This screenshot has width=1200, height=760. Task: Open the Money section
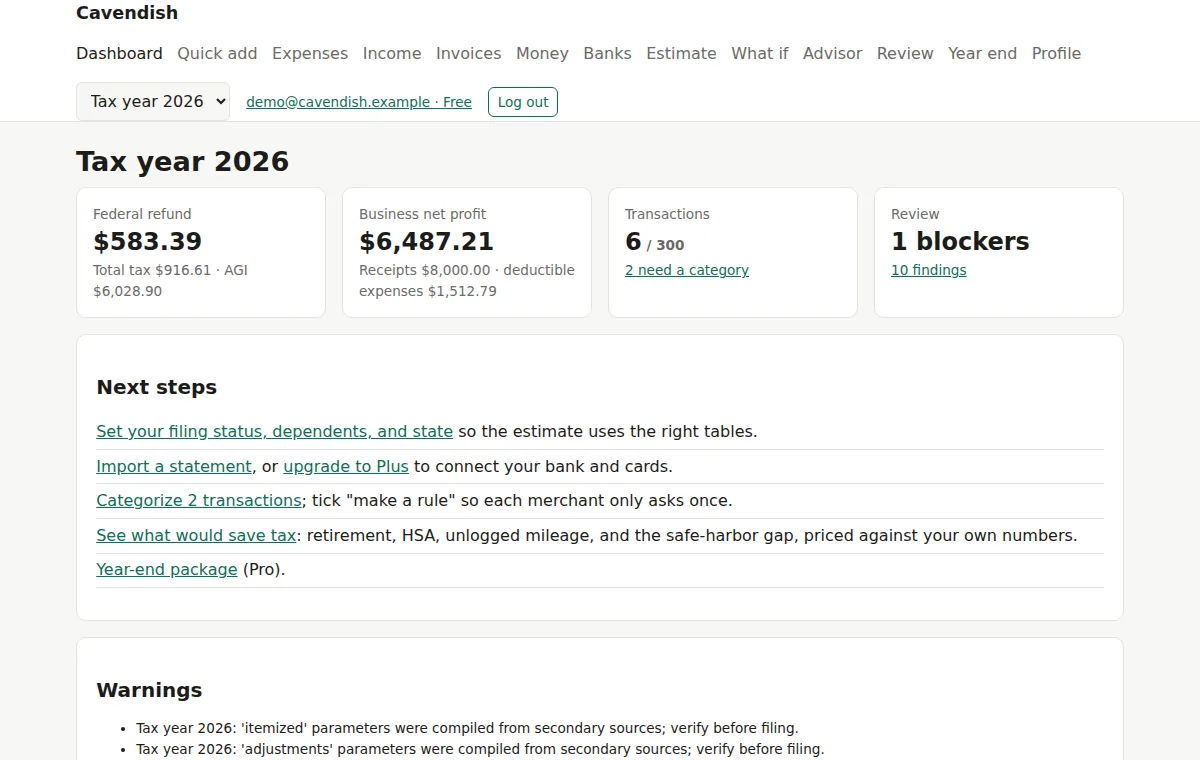click(542, 53)
